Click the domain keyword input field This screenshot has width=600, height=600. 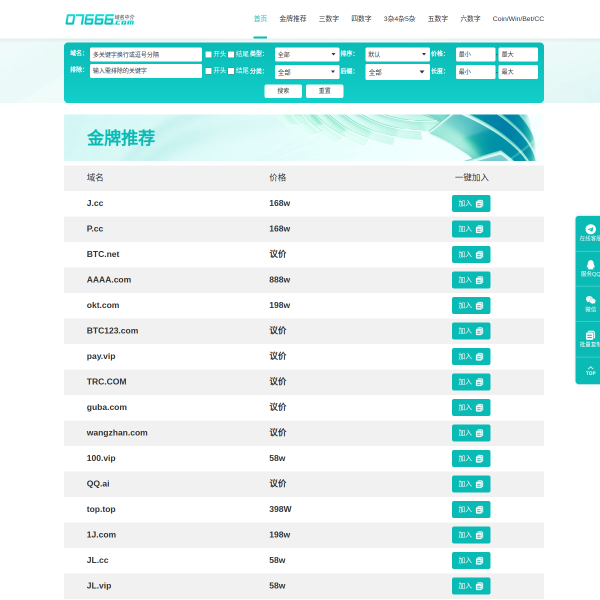tap(146, 54)
